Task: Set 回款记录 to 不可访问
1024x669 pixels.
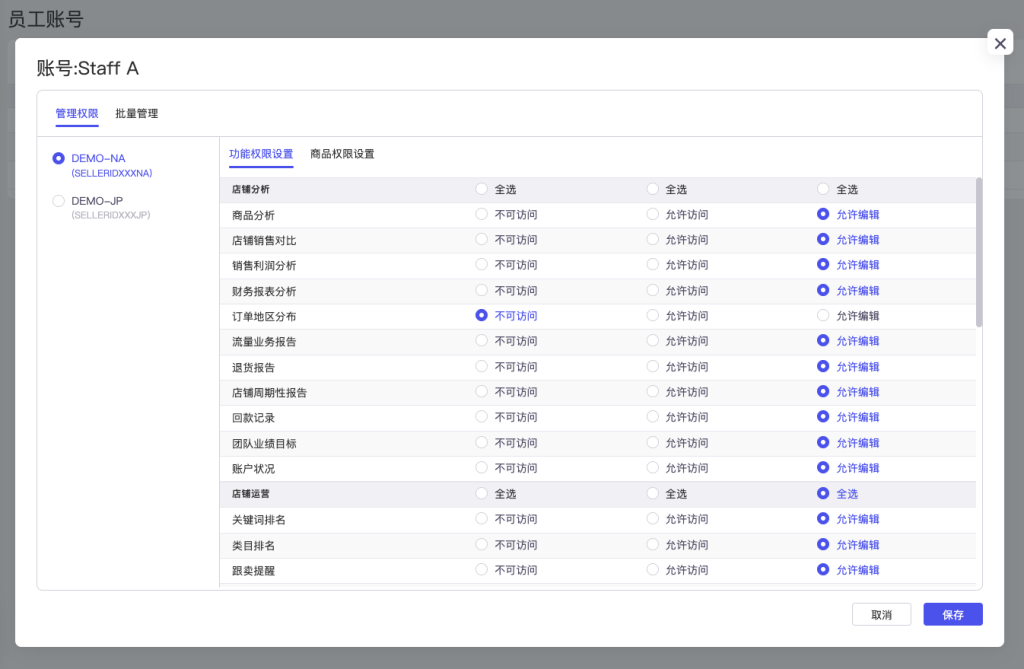Action: pos(481,417)
